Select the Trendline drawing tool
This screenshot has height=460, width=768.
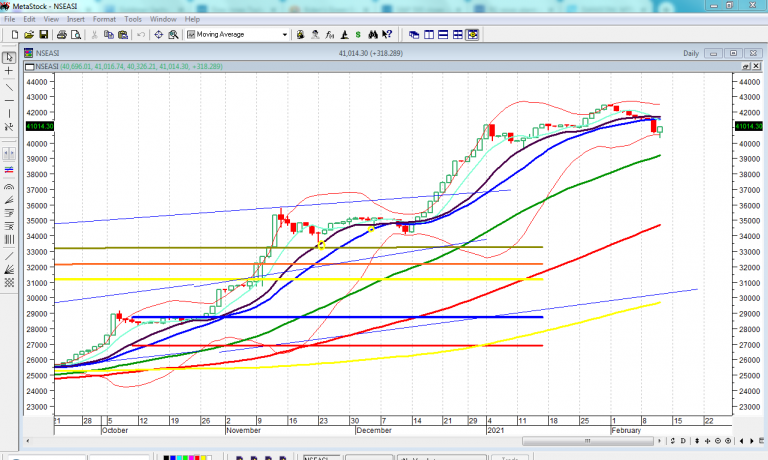point(9,87)
